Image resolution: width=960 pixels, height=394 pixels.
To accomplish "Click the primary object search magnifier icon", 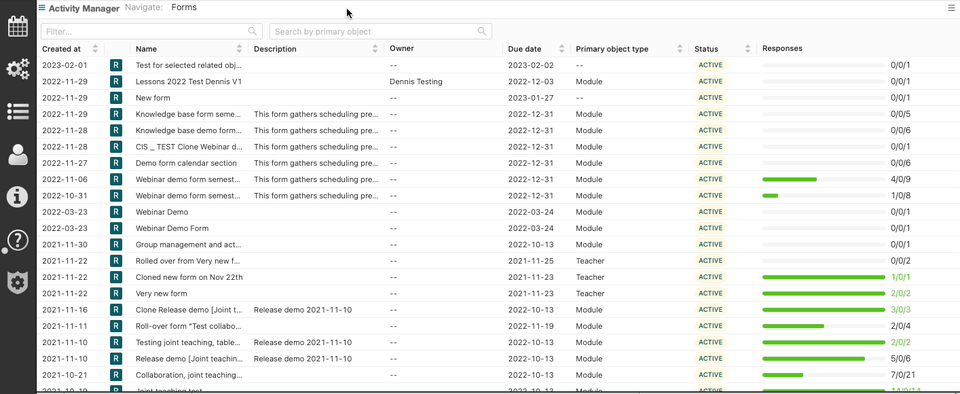I will (482, 31).
